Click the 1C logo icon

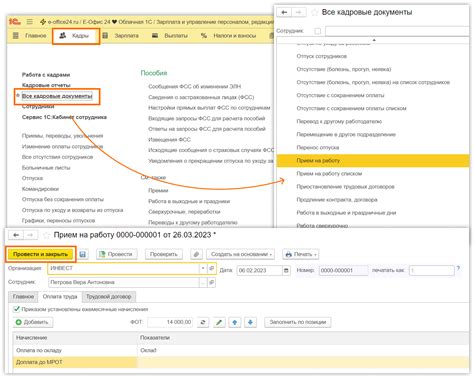click(x=14, y=22)
